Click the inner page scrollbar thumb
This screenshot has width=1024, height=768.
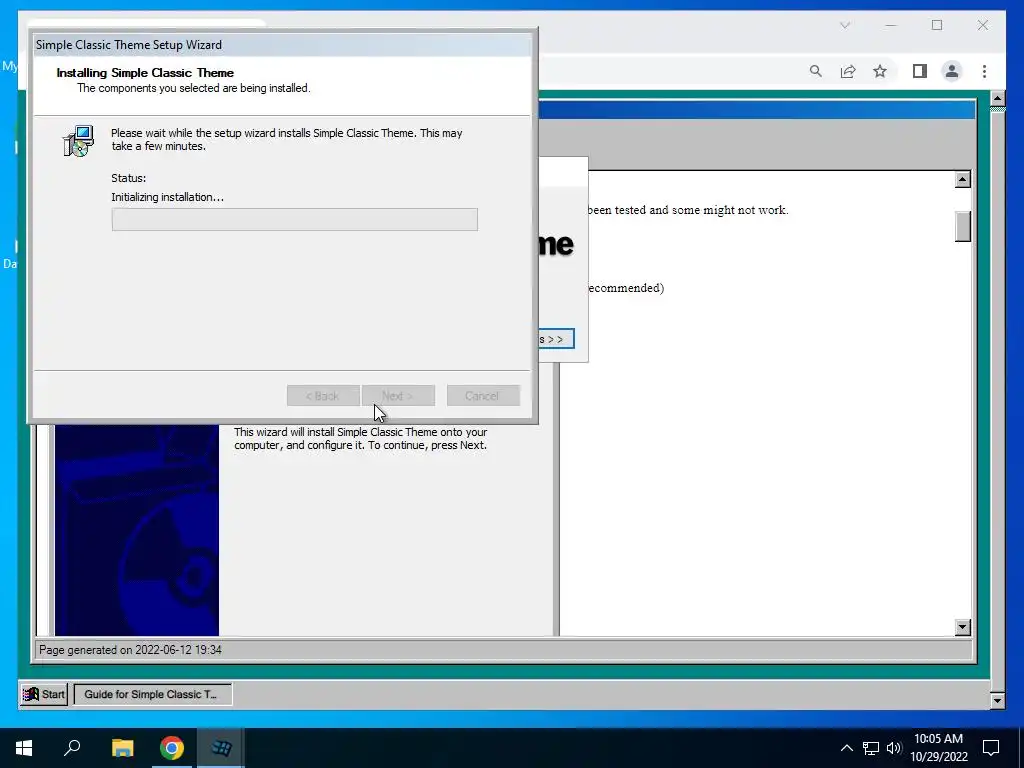[963, 226]
